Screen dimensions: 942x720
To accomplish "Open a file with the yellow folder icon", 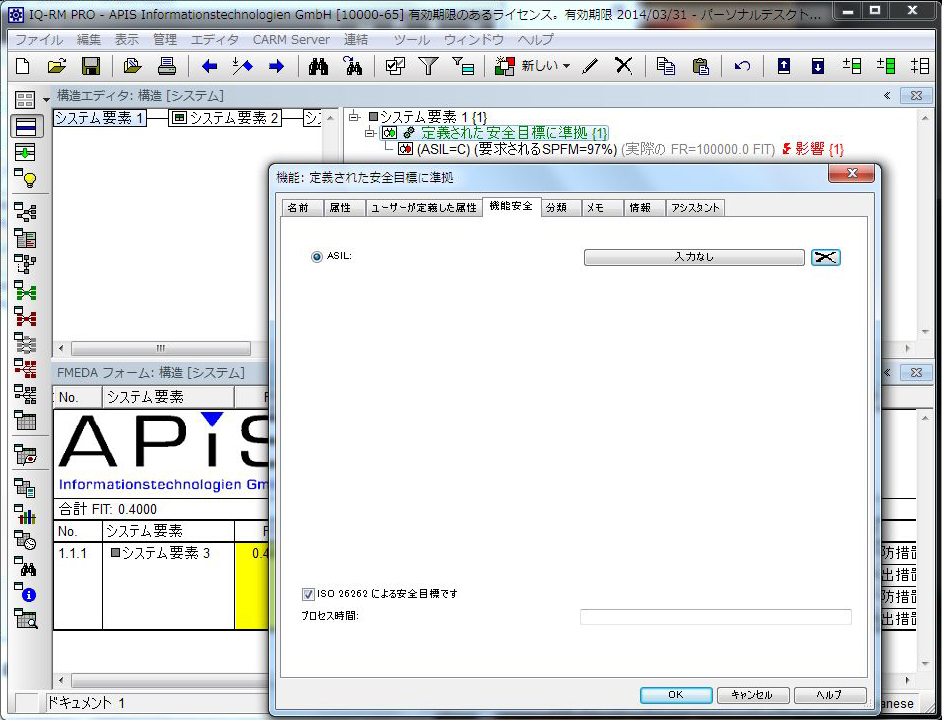I will click(x=56, y=66).
